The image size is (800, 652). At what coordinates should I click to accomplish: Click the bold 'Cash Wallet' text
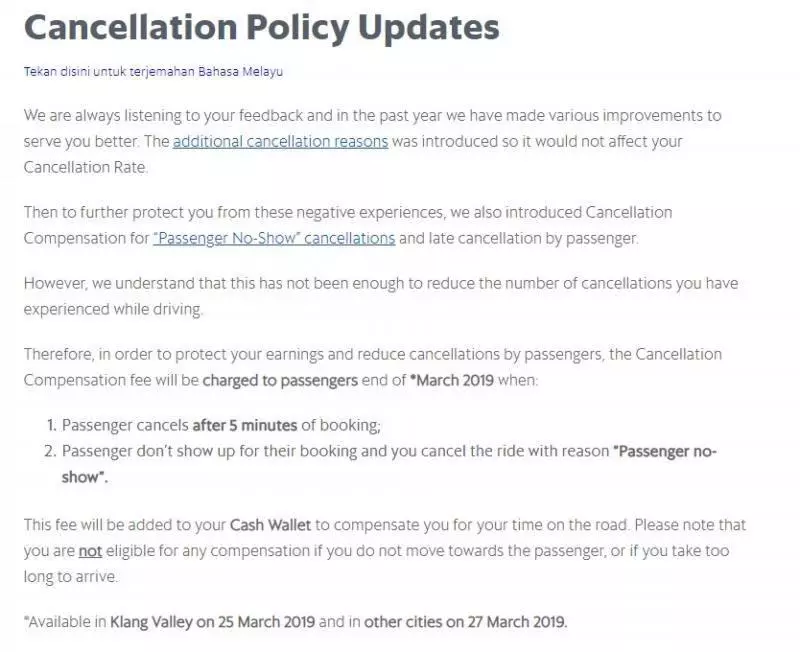coord(270,525)
